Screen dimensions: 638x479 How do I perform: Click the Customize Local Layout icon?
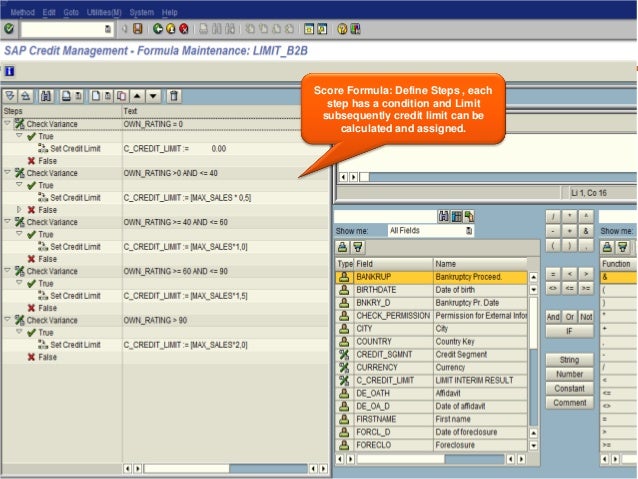[355, 28]
